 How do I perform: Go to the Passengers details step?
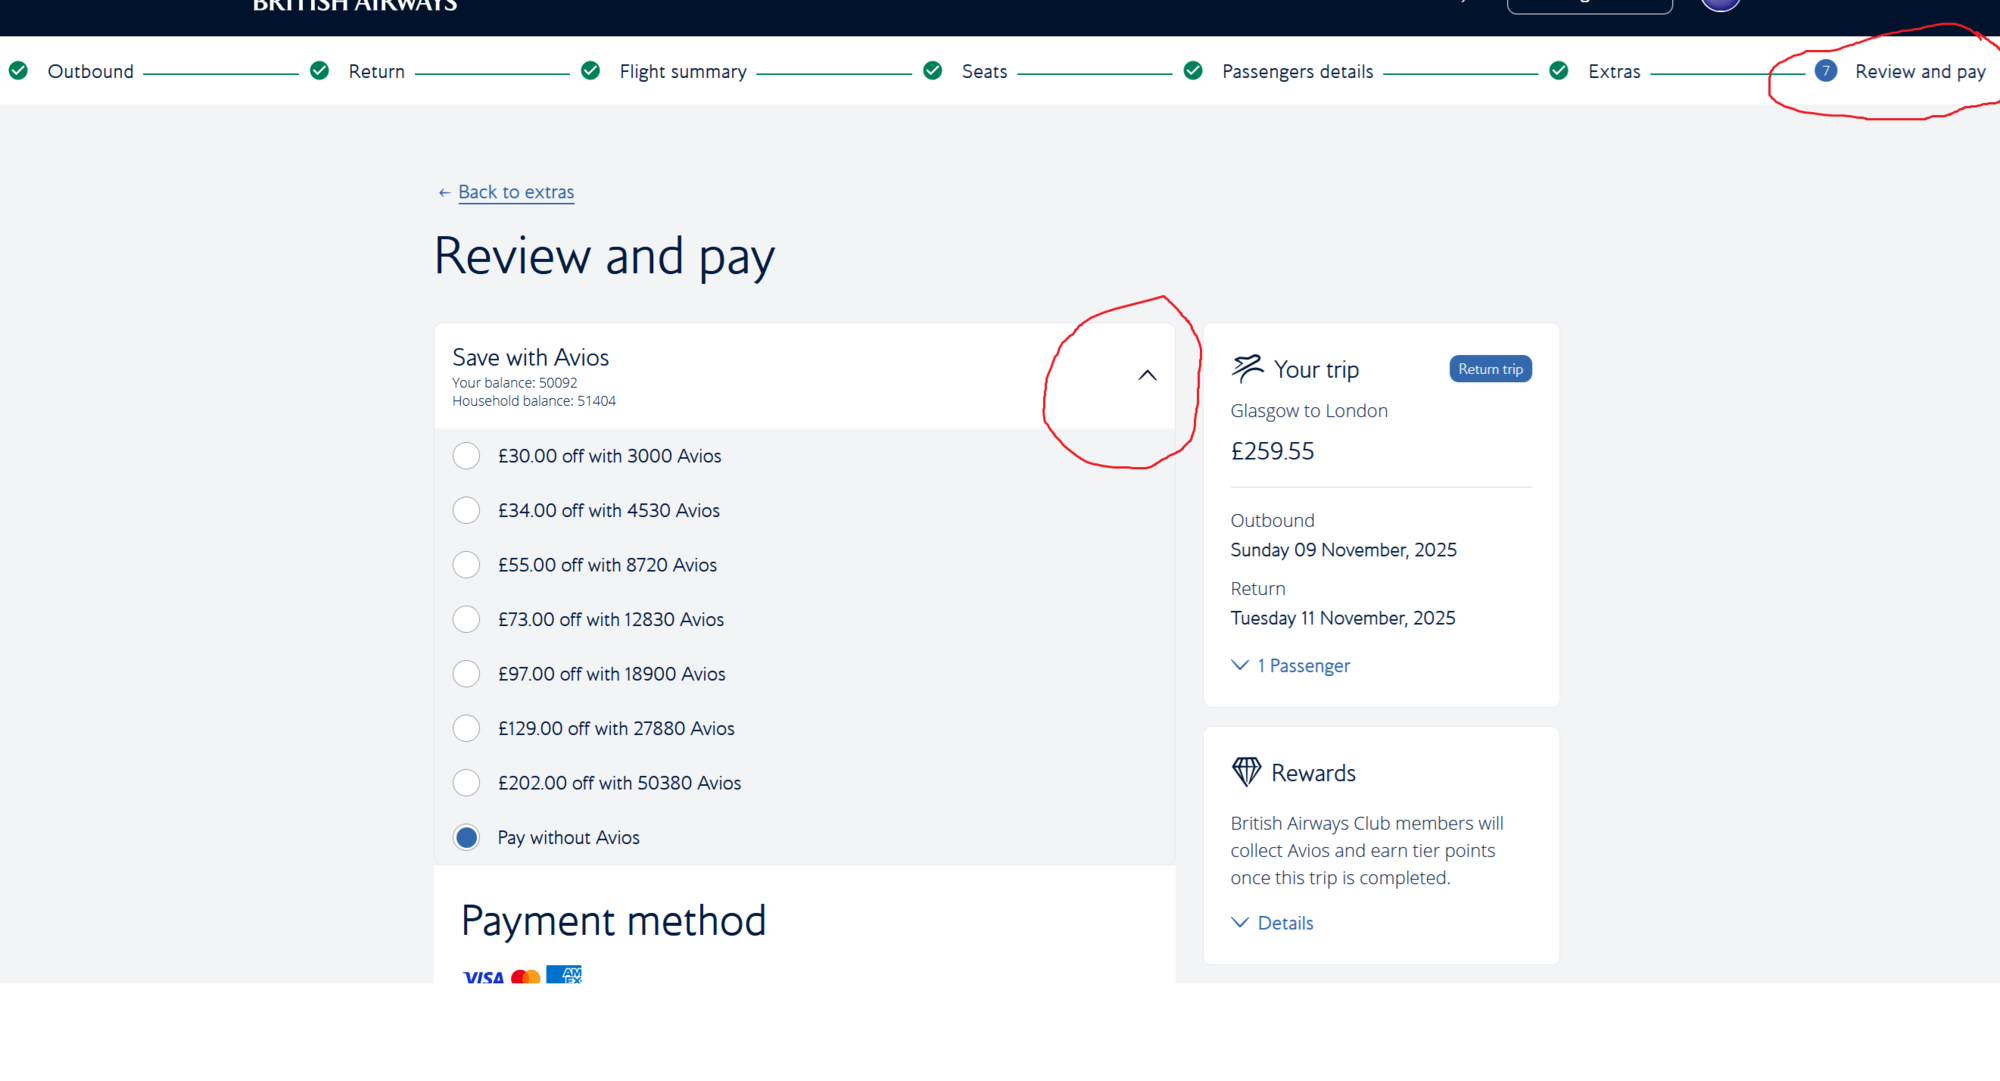tap(1297, 71)
